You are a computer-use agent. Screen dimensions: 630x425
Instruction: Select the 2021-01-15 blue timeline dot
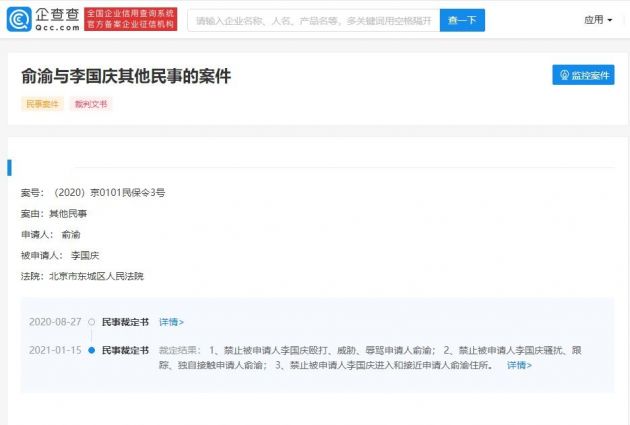point(92,350)
